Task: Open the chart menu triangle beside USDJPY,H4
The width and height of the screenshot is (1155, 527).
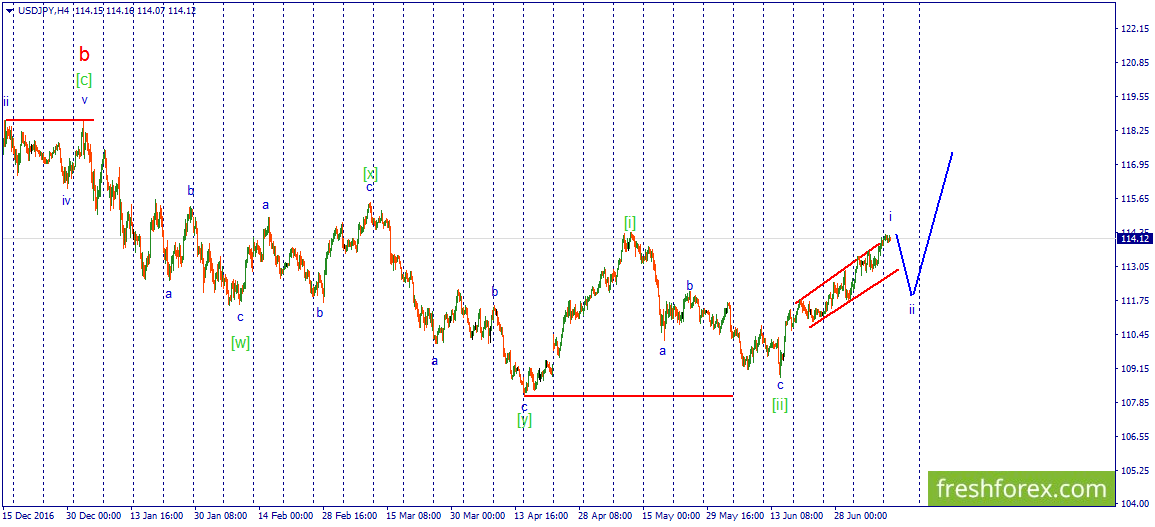Action: [x=8, y=12]
